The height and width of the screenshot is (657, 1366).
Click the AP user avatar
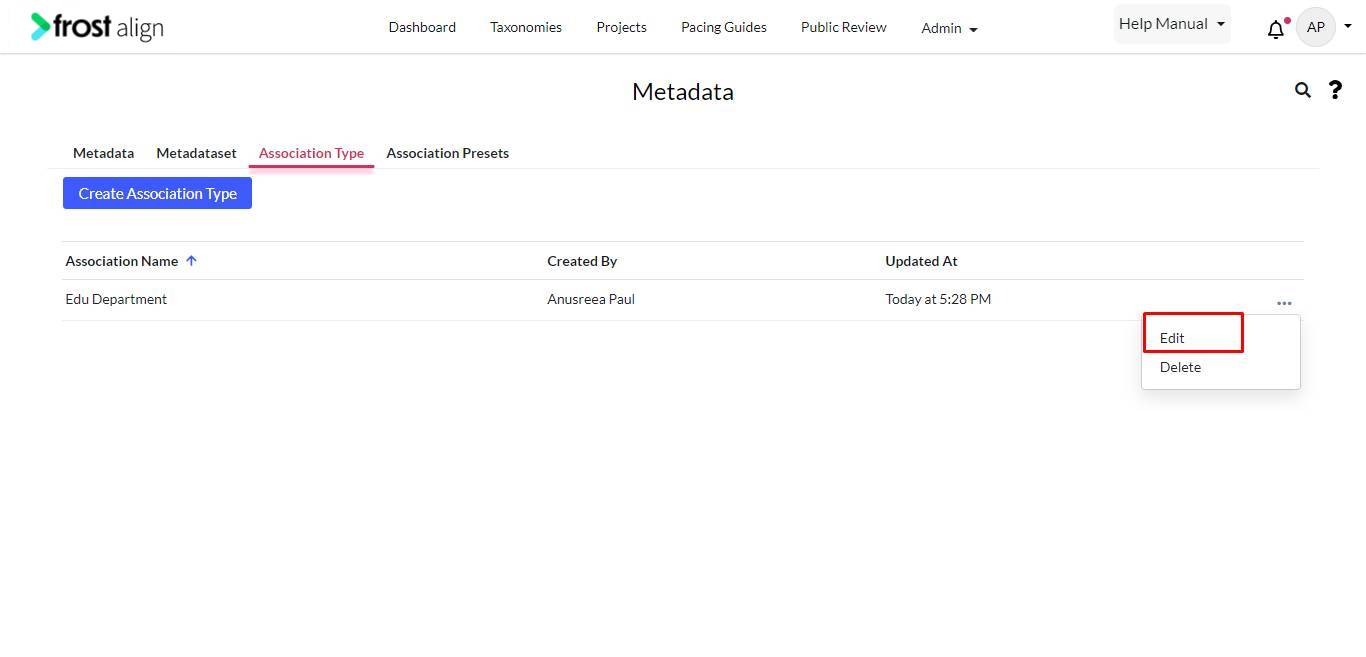[1316, 27]
